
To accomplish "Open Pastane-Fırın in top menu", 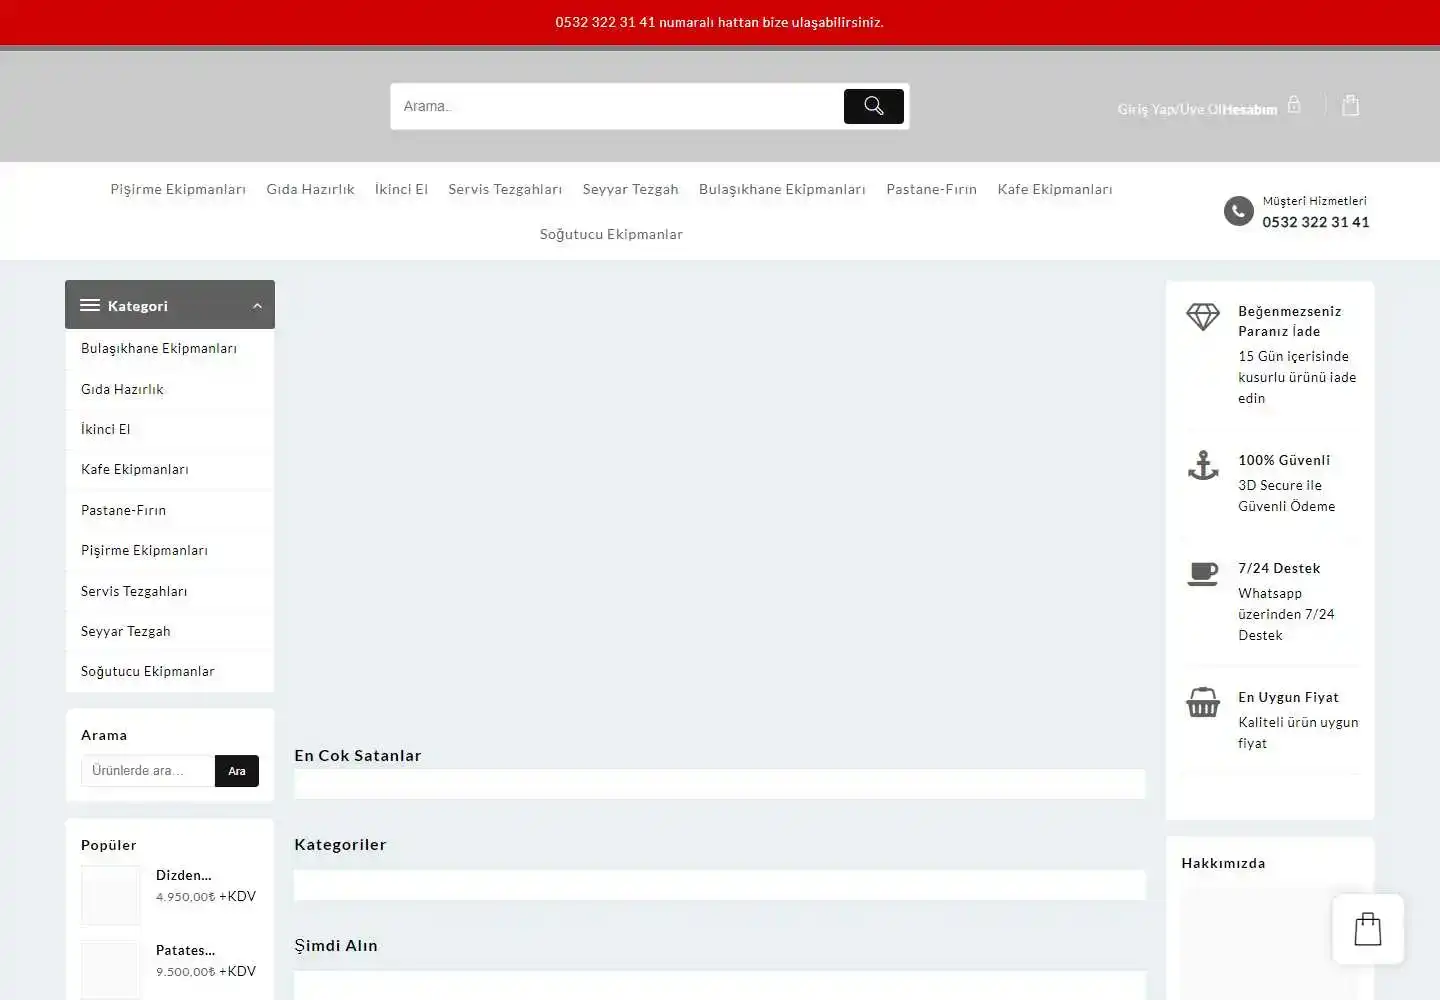I will pyautogui.click(x=931, y=189).
